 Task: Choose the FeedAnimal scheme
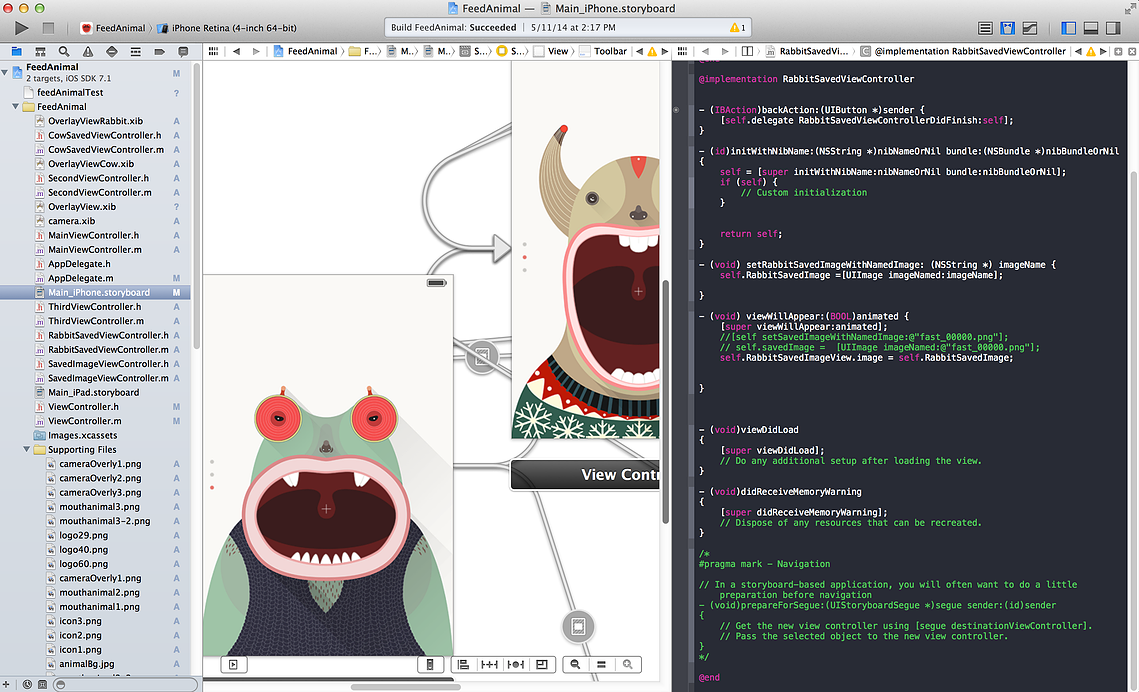(x=113, y=28)
